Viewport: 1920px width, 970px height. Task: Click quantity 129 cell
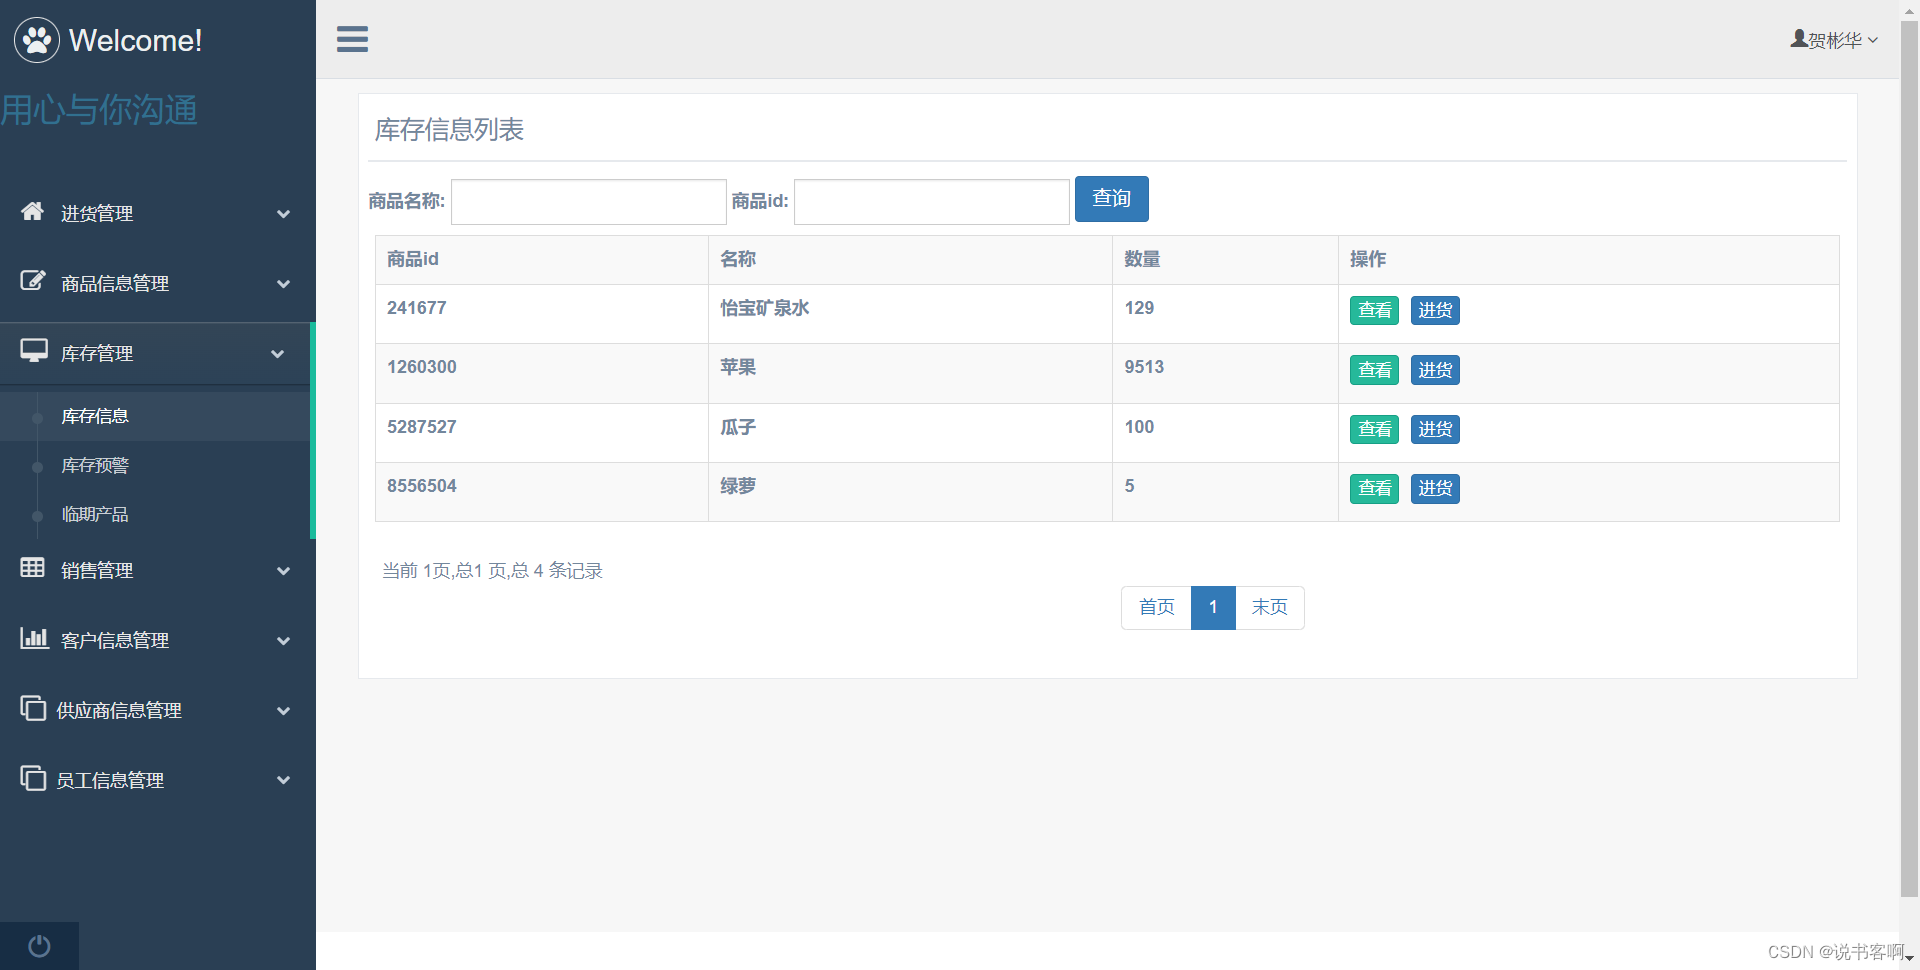[1225, 314]
